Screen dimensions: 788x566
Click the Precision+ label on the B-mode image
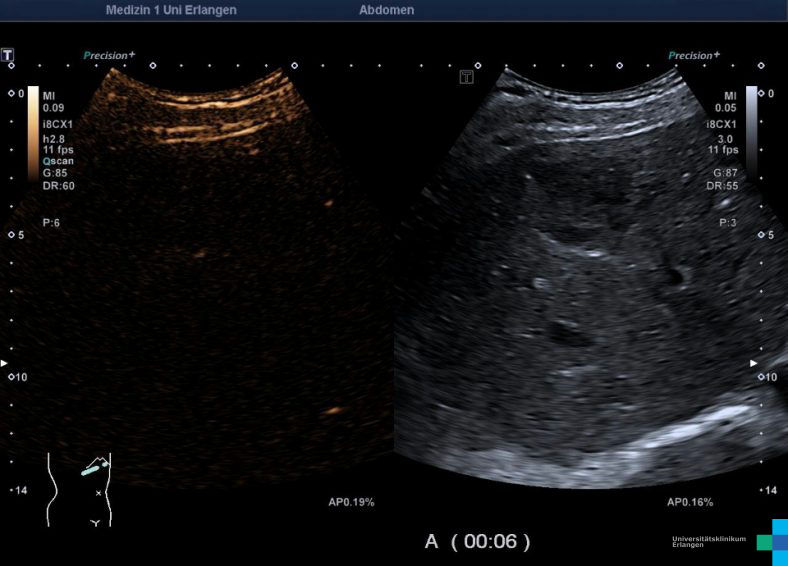pyautogui.click(x=694, y=56)
